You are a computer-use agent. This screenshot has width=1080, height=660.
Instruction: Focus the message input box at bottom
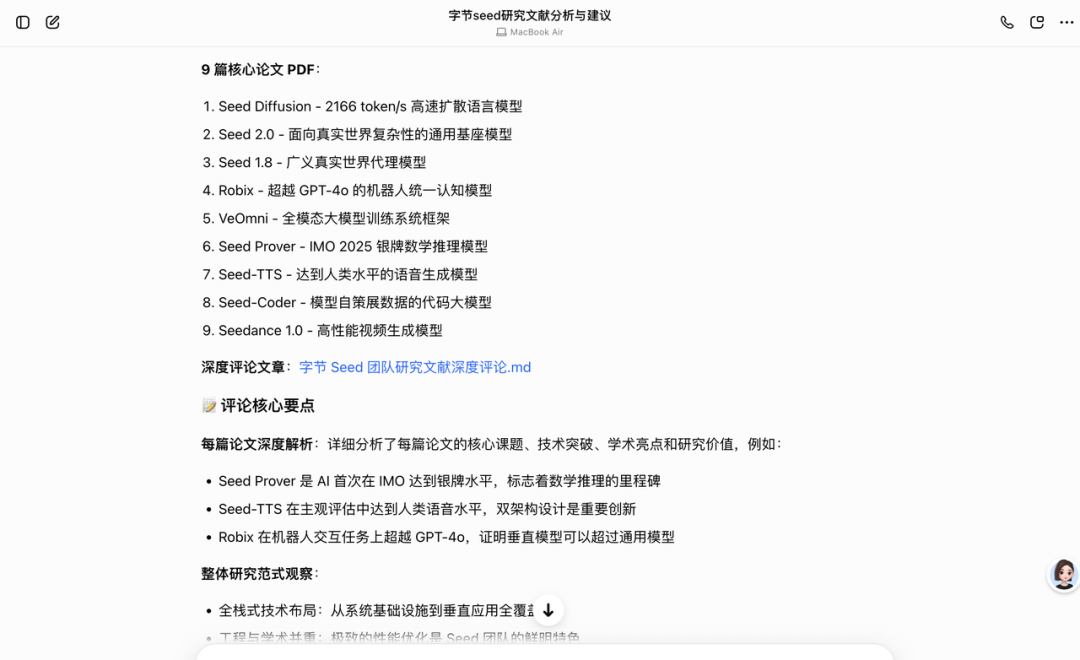(544, 653)
